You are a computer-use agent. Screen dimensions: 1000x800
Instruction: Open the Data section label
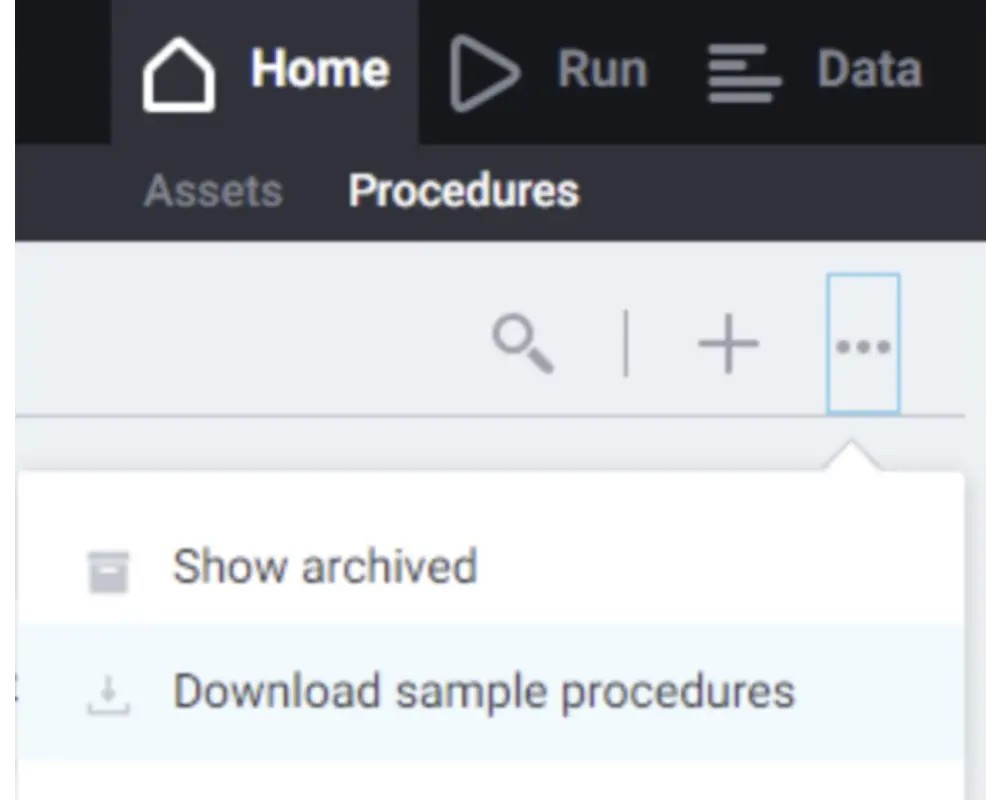tap(869, 70)
